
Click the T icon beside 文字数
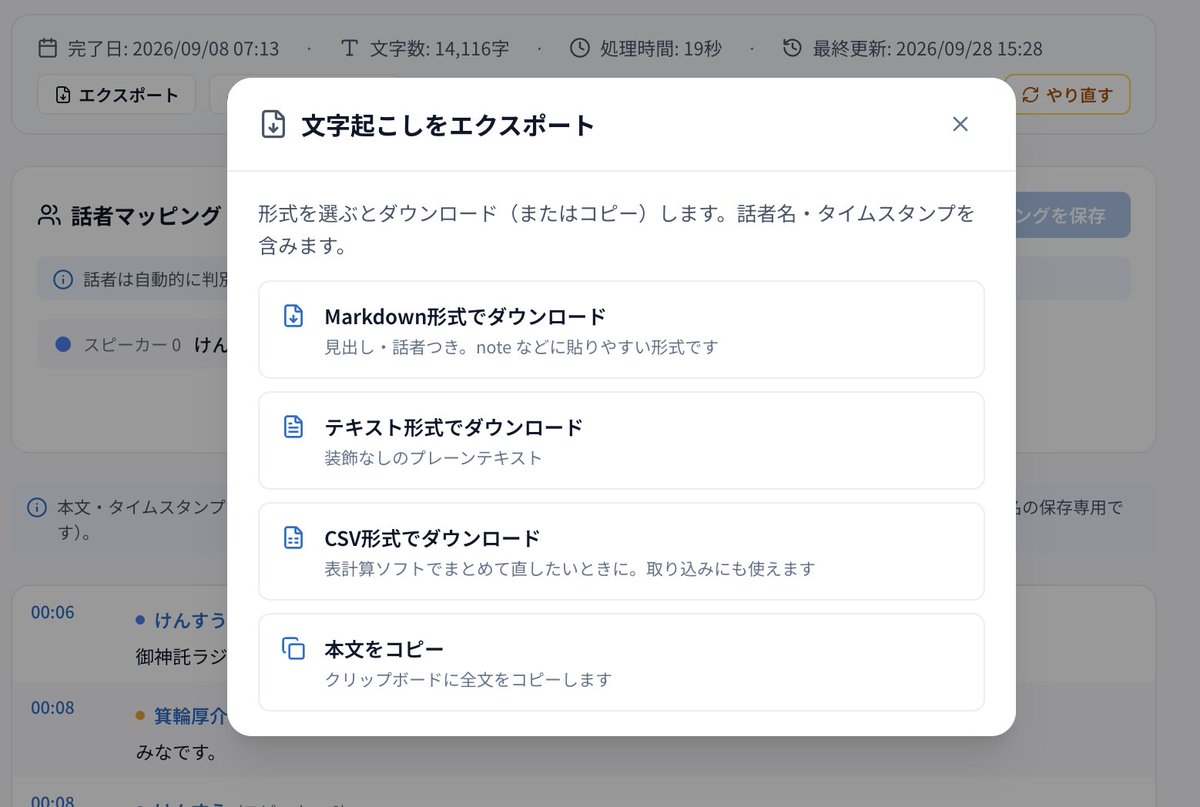click(x=349, y=47)
